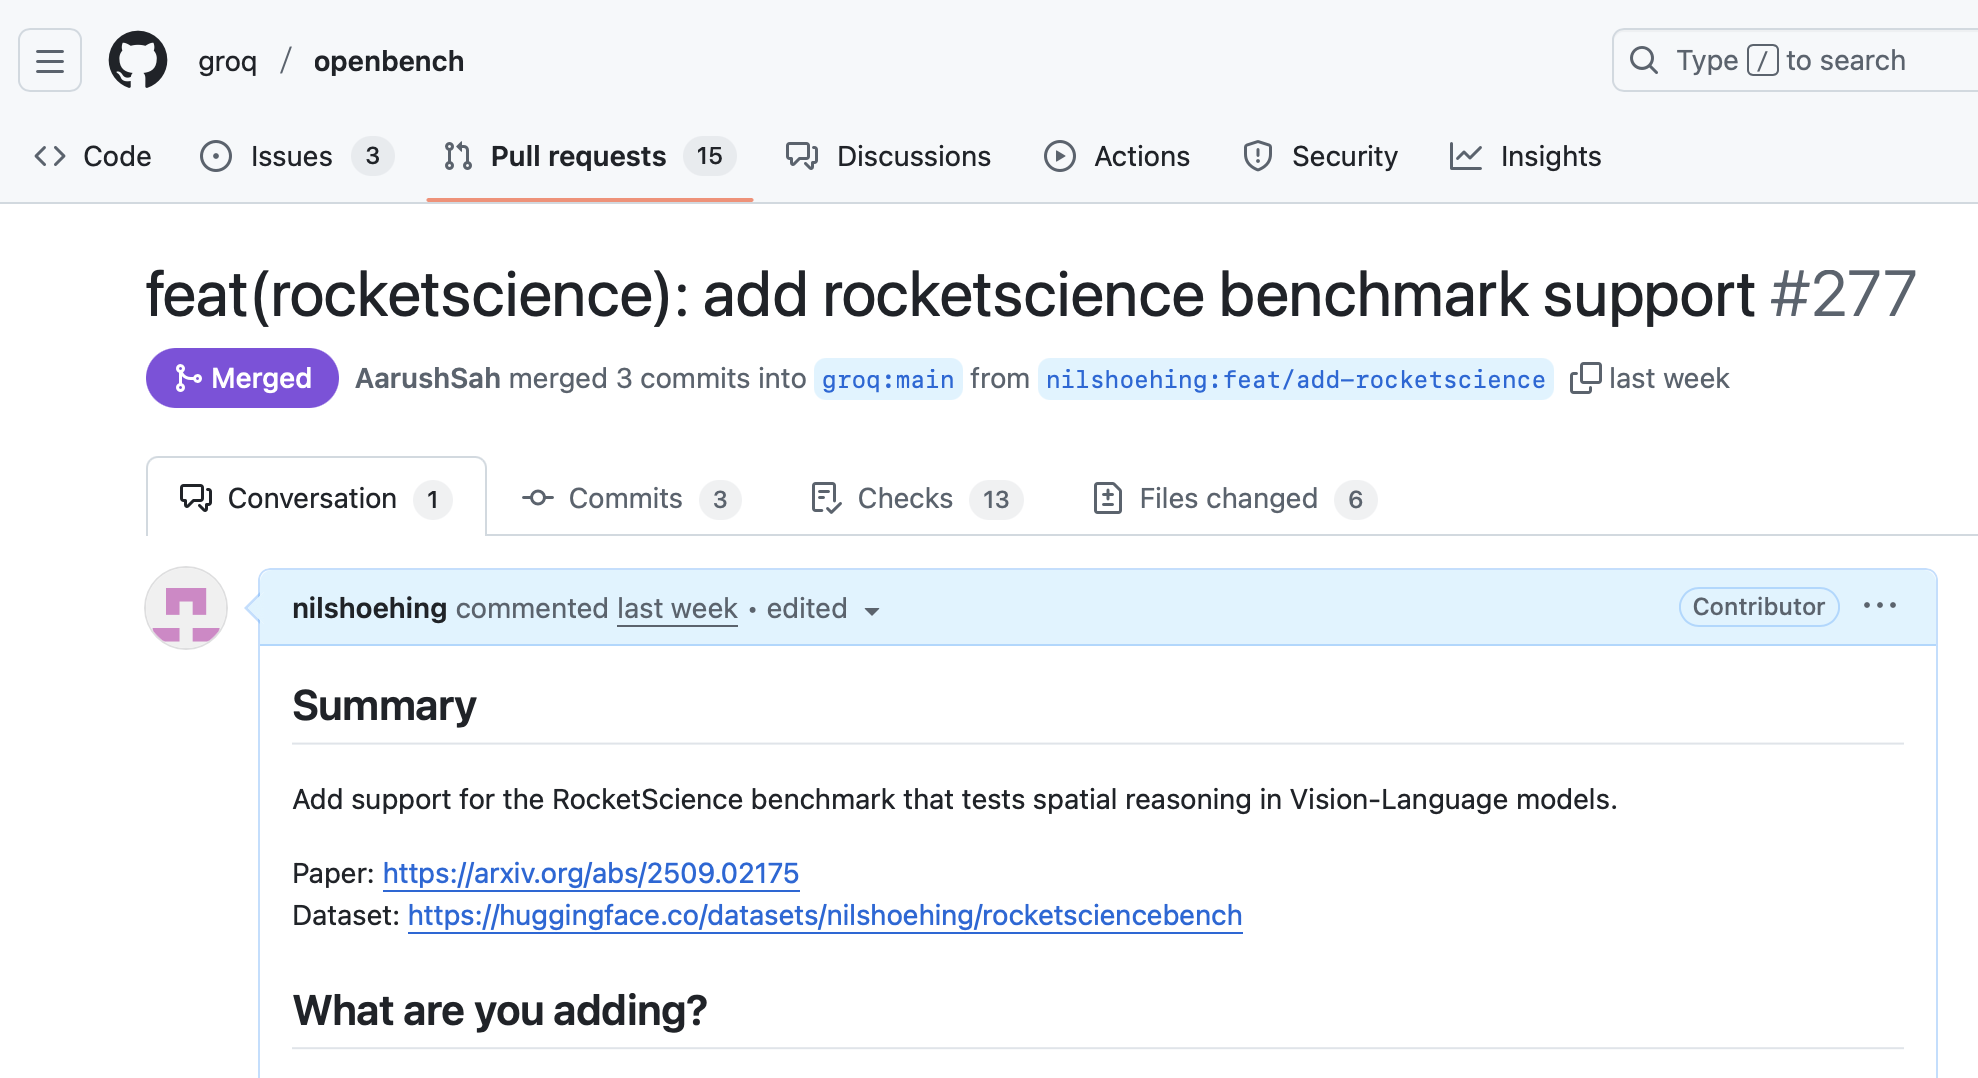Open the Commits tab

click(x=630, y=498)
